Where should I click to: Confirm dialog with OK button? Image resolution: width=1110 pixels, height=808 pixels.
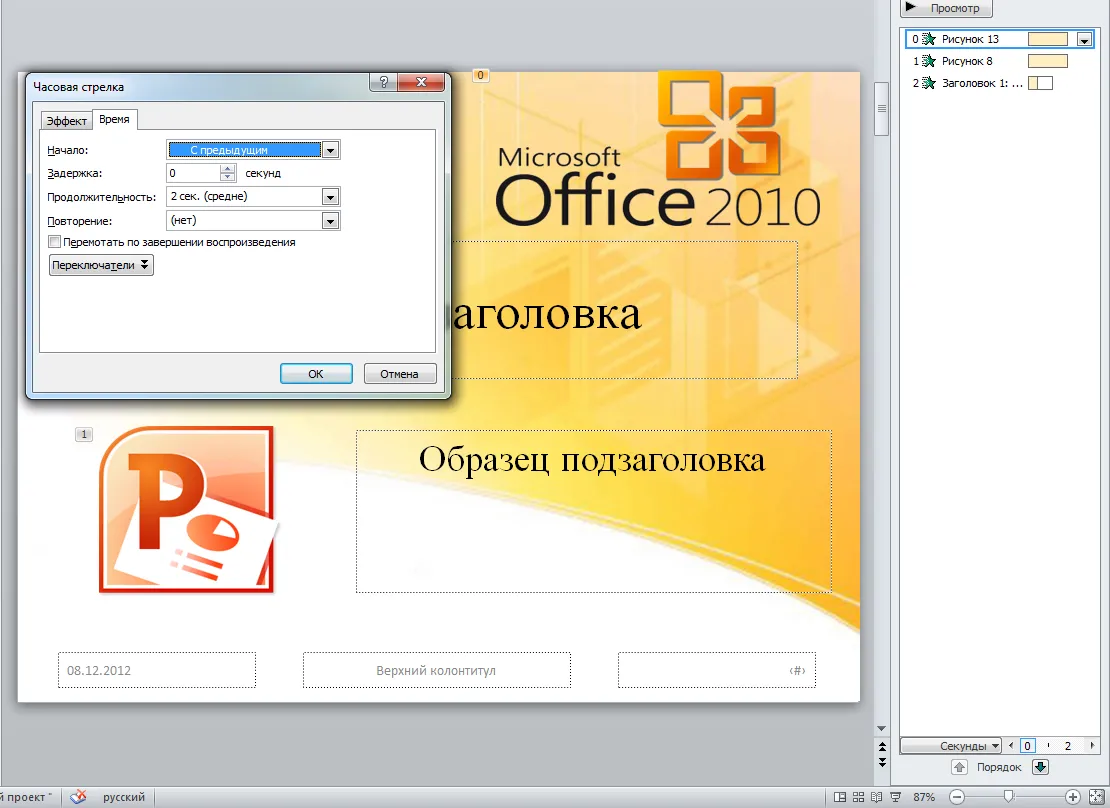click(x=316, y=374)
